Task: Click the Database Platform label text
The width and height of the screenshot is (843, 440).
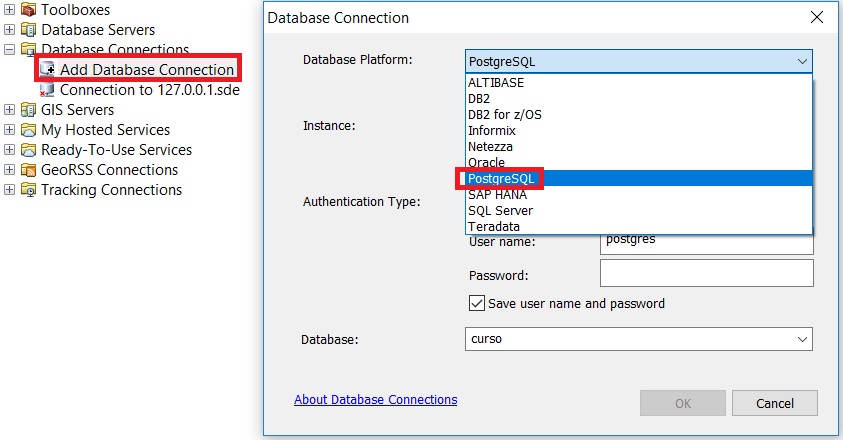Action: pos(358,60)
